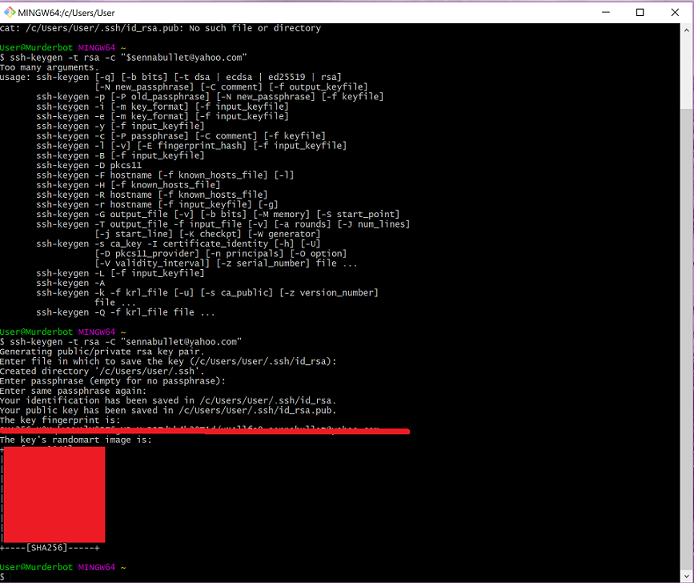
Task: Click the Git Bash icon in title bar
Action: [x=9, y=12]
